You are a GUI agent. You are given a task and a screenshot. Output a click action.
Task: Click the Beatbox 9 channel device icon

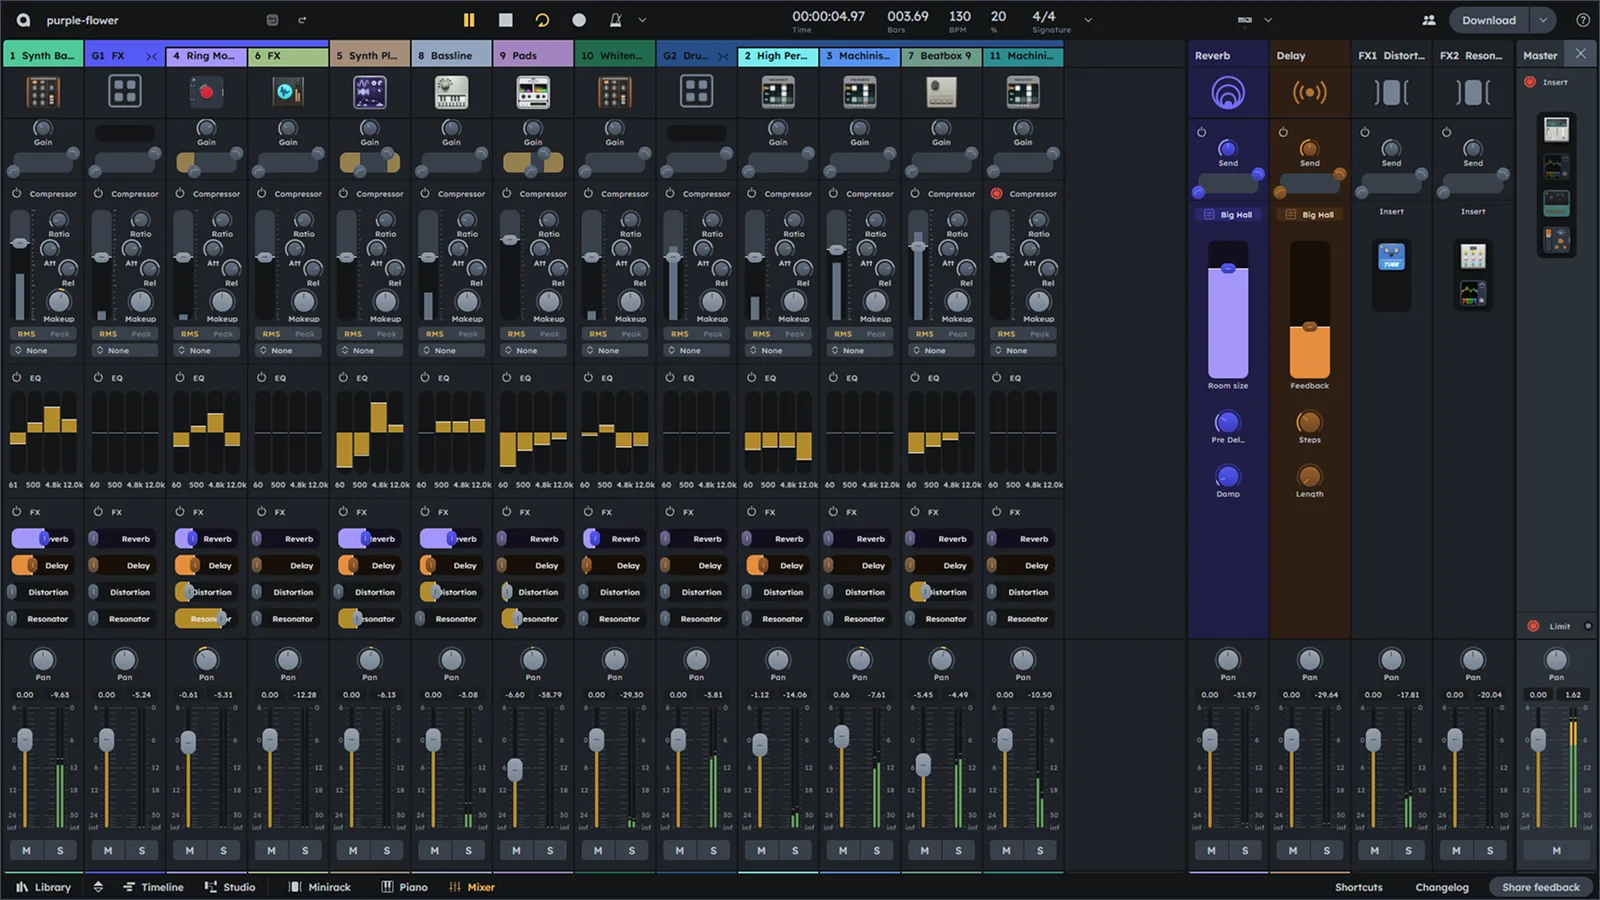941,92
